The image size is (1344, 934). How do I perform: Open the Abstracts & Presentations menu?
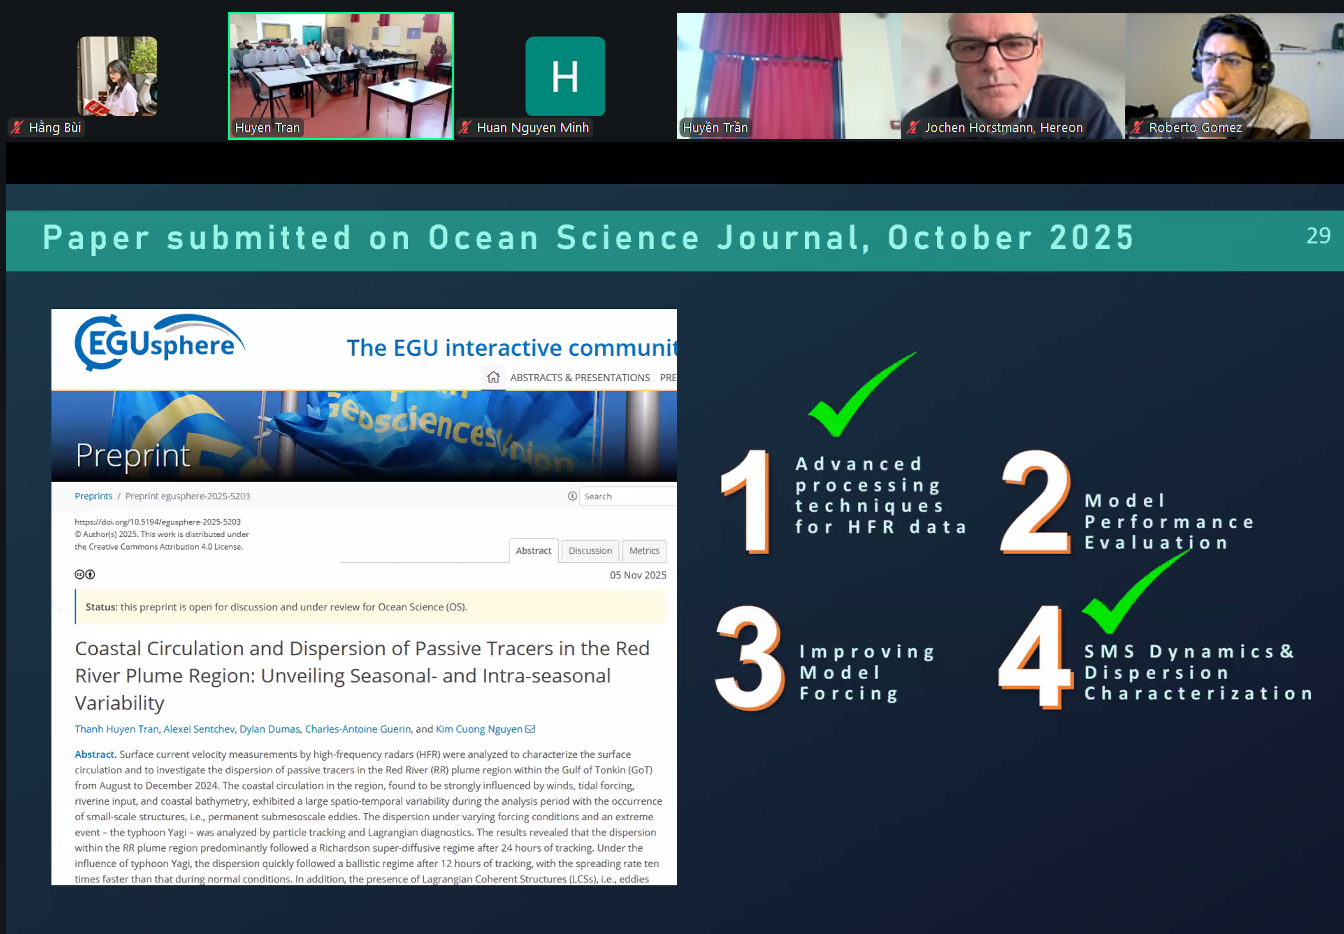580,378
